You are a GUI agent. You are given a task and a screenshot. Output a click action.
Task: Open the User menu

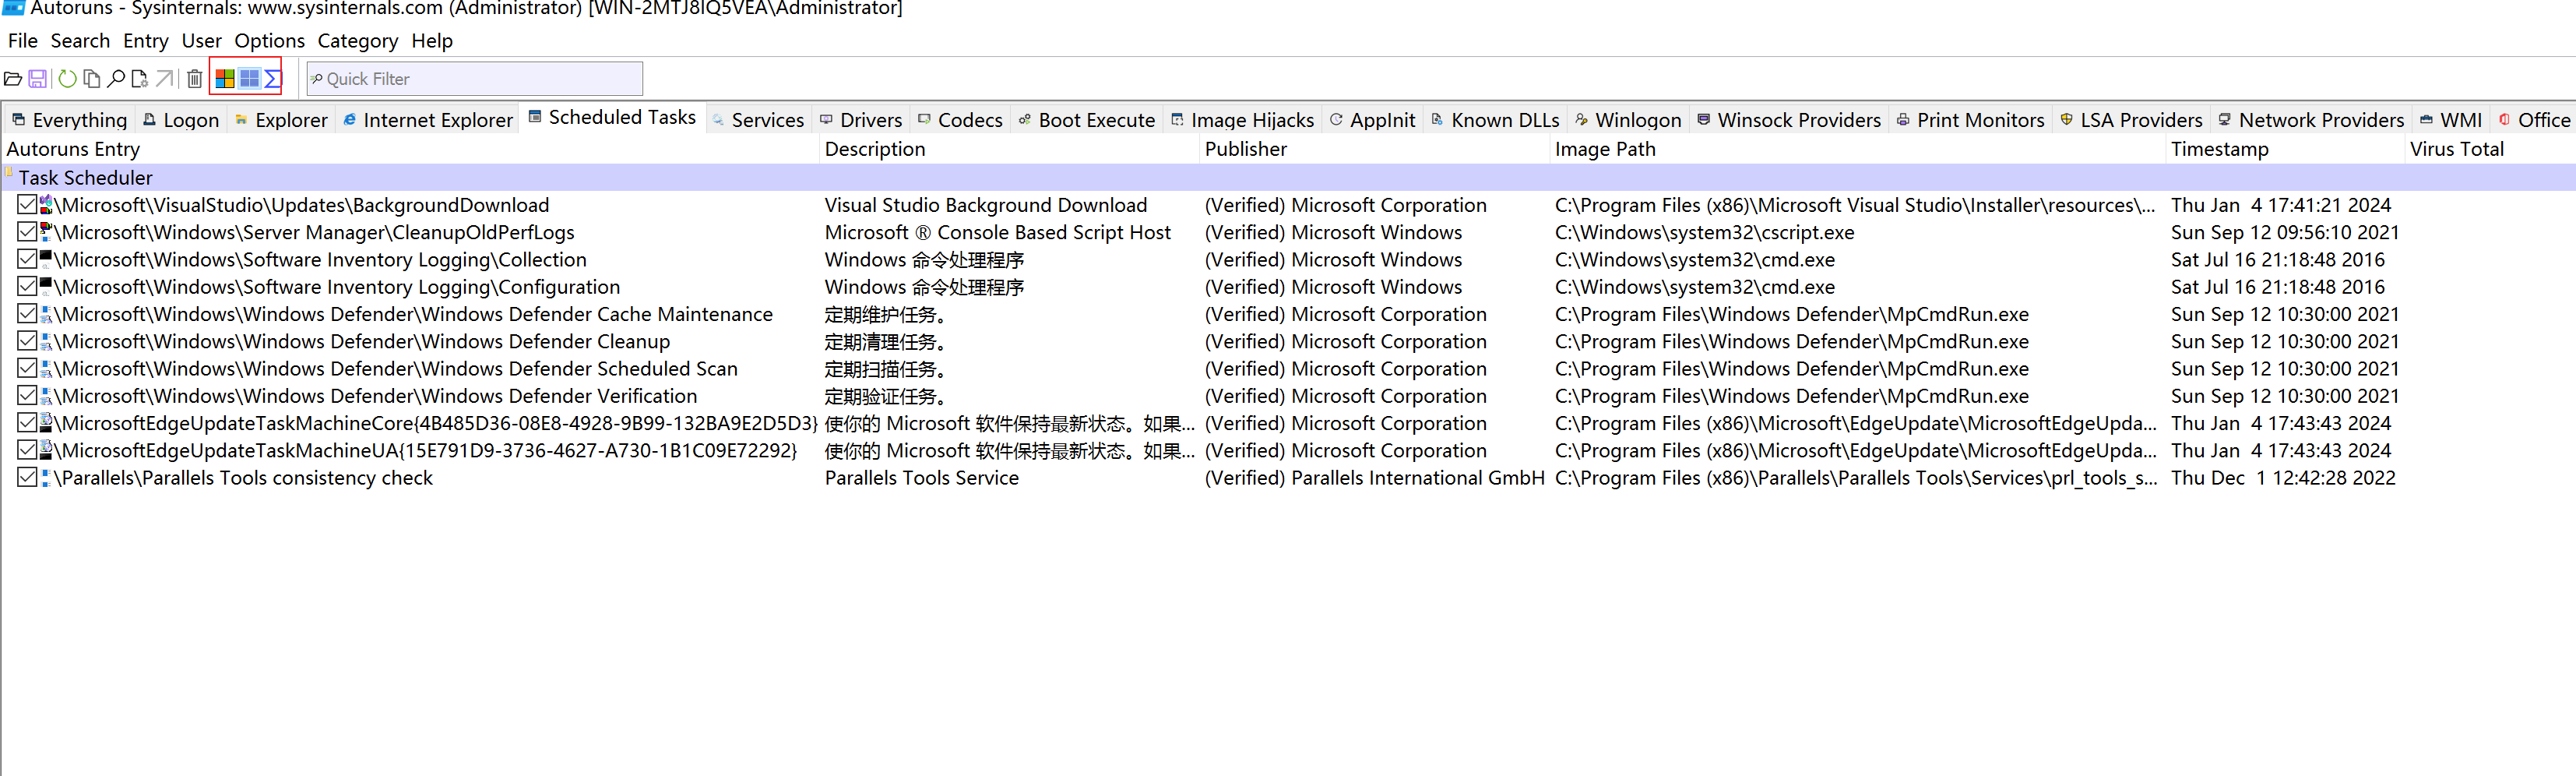coord(201,41)
